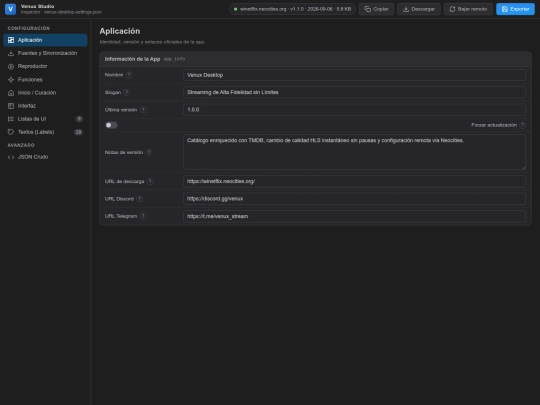
Task: Click the app_info section key label
Action: point(174,59)
